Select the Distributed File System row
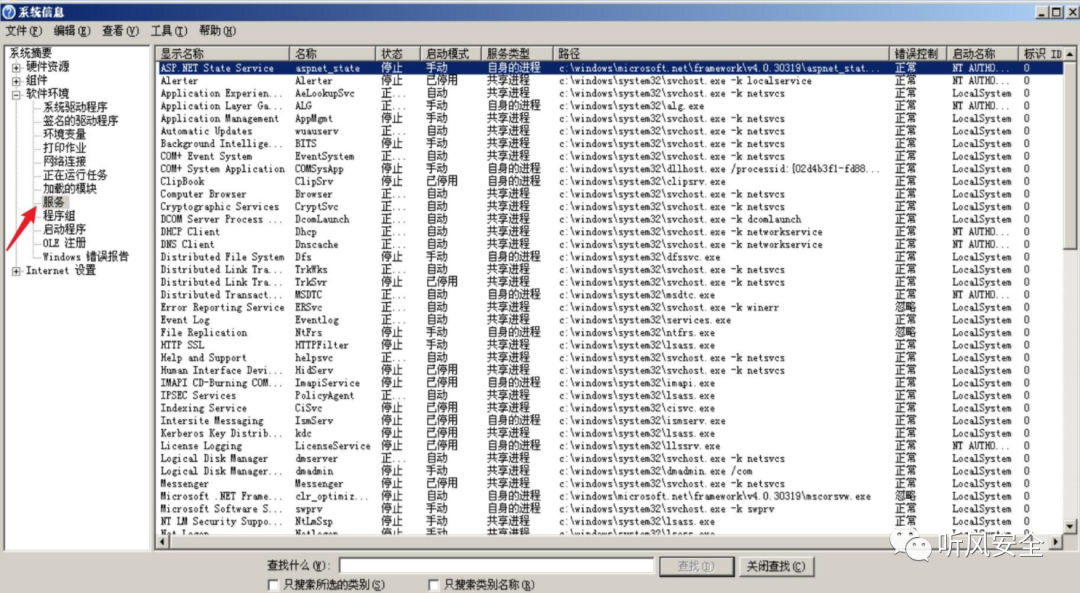This screenshot has height=593, width=1080. 610,257
